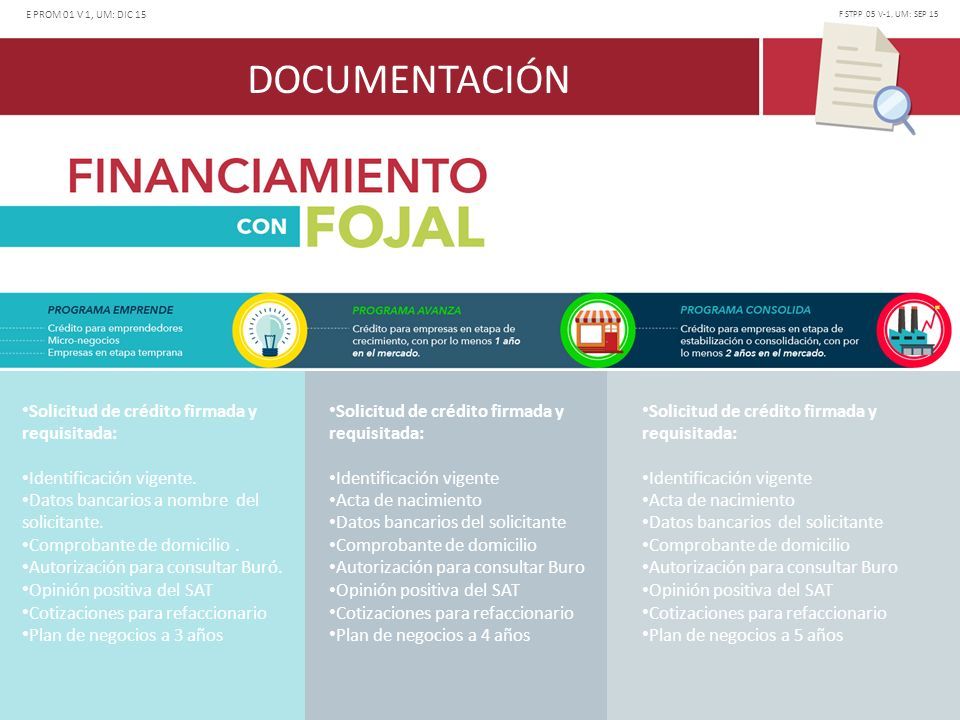This screenshot has width=960, height=720.
Task: Click 'Autorización para consultar Buro' in Consolida column
Action: tap(770, 567)
